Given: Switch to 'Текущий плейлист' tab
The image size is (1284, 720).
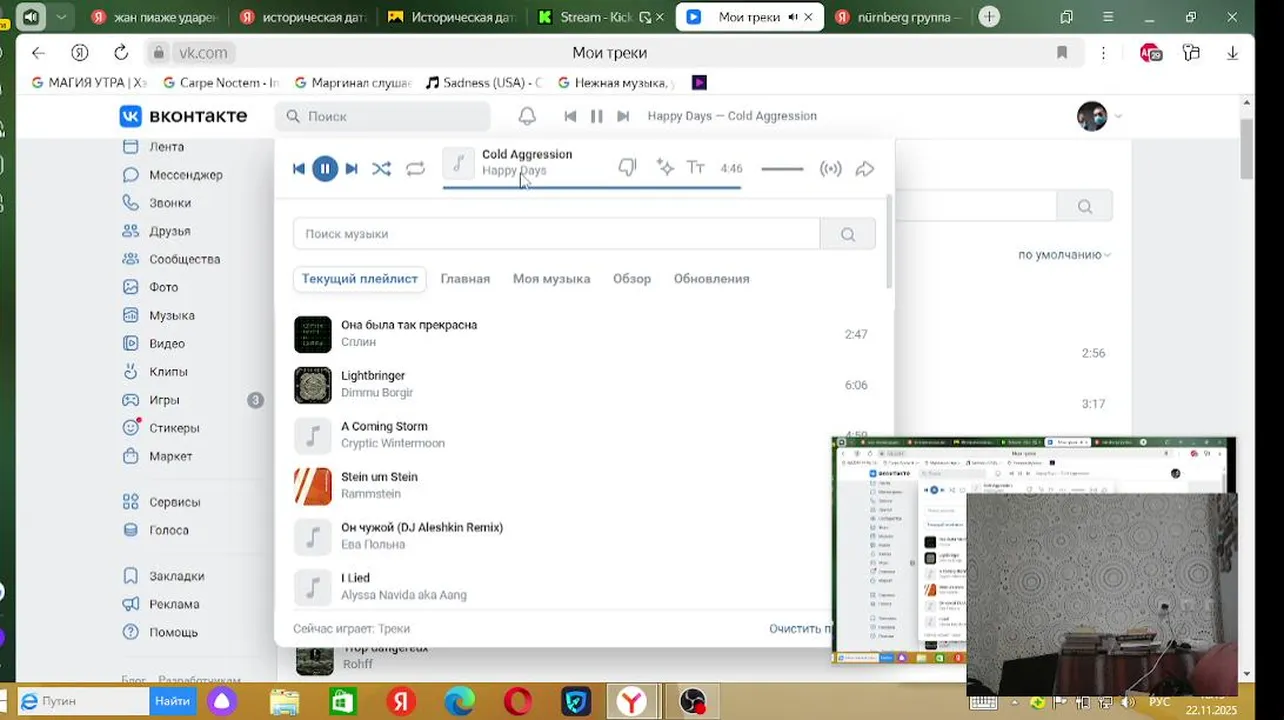Looking at the screenshot, I should [360, 279].
